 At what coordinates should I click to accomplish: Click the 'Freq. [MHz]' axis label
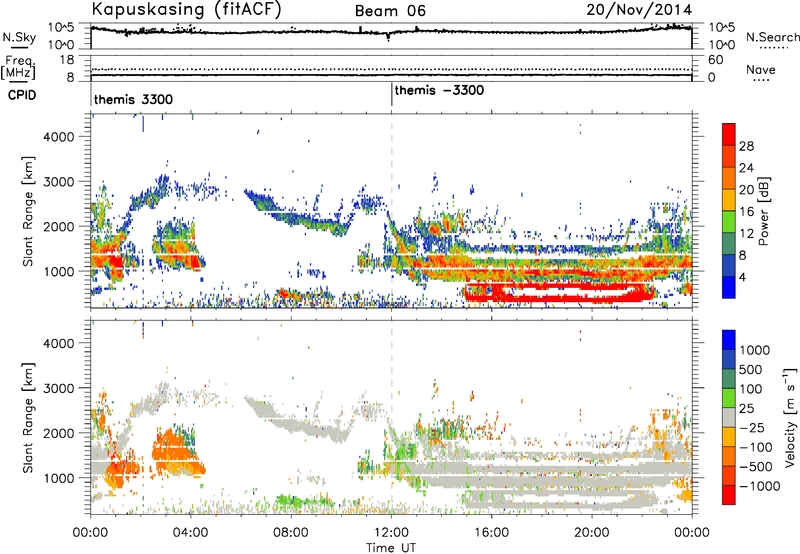coord(18,68)
